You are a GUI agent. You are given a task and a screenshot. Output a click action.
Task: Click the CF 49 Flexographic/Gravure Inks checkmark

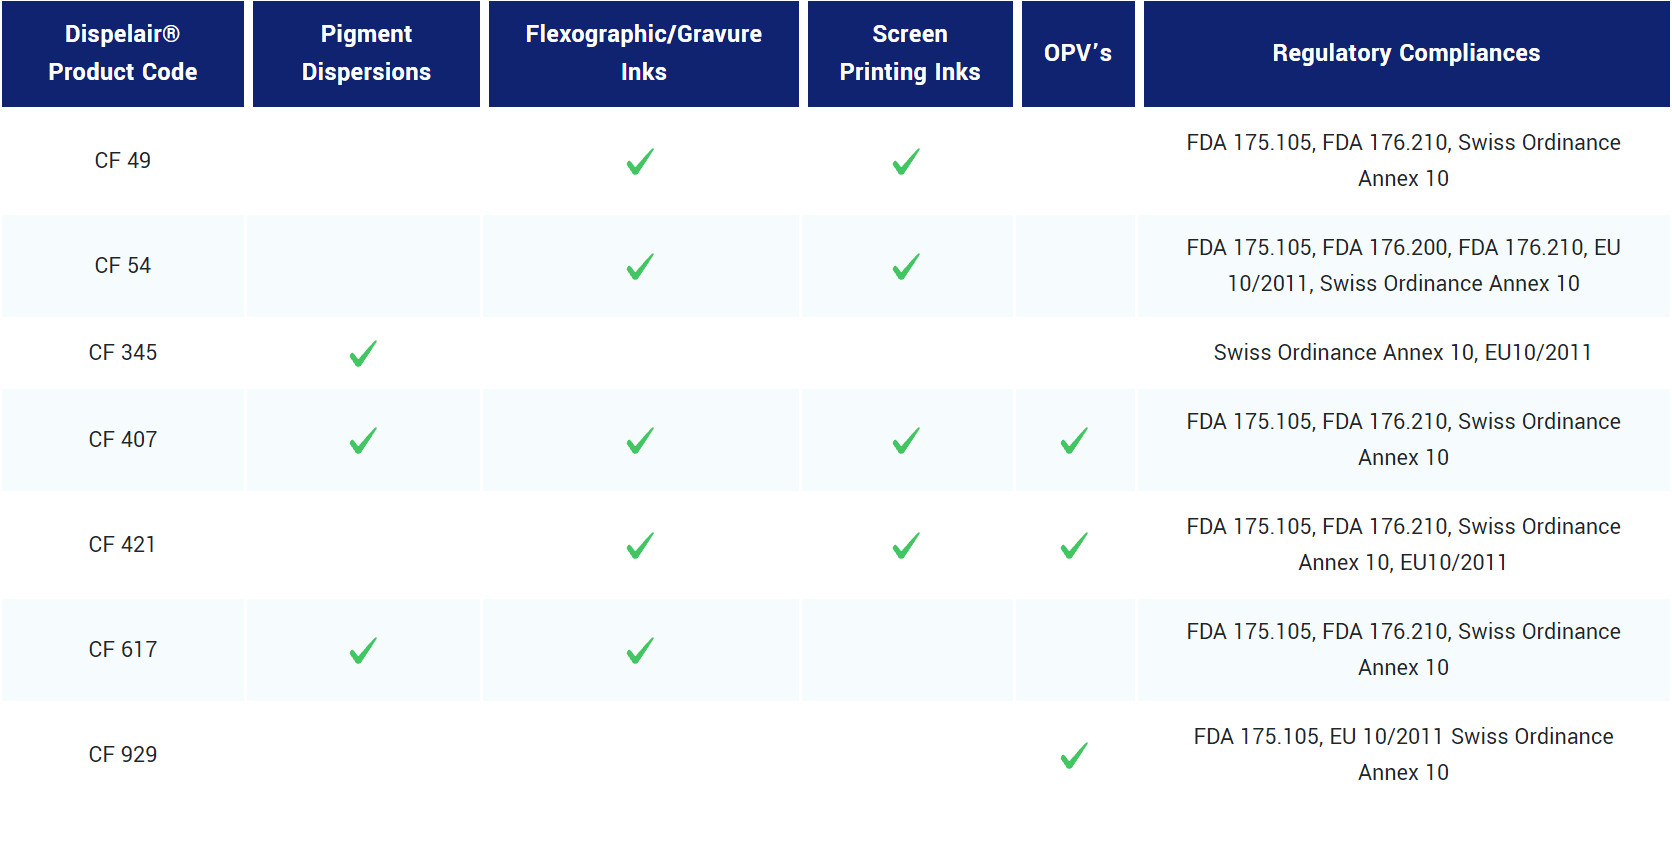pyautogui.click(x=640, y=162)
